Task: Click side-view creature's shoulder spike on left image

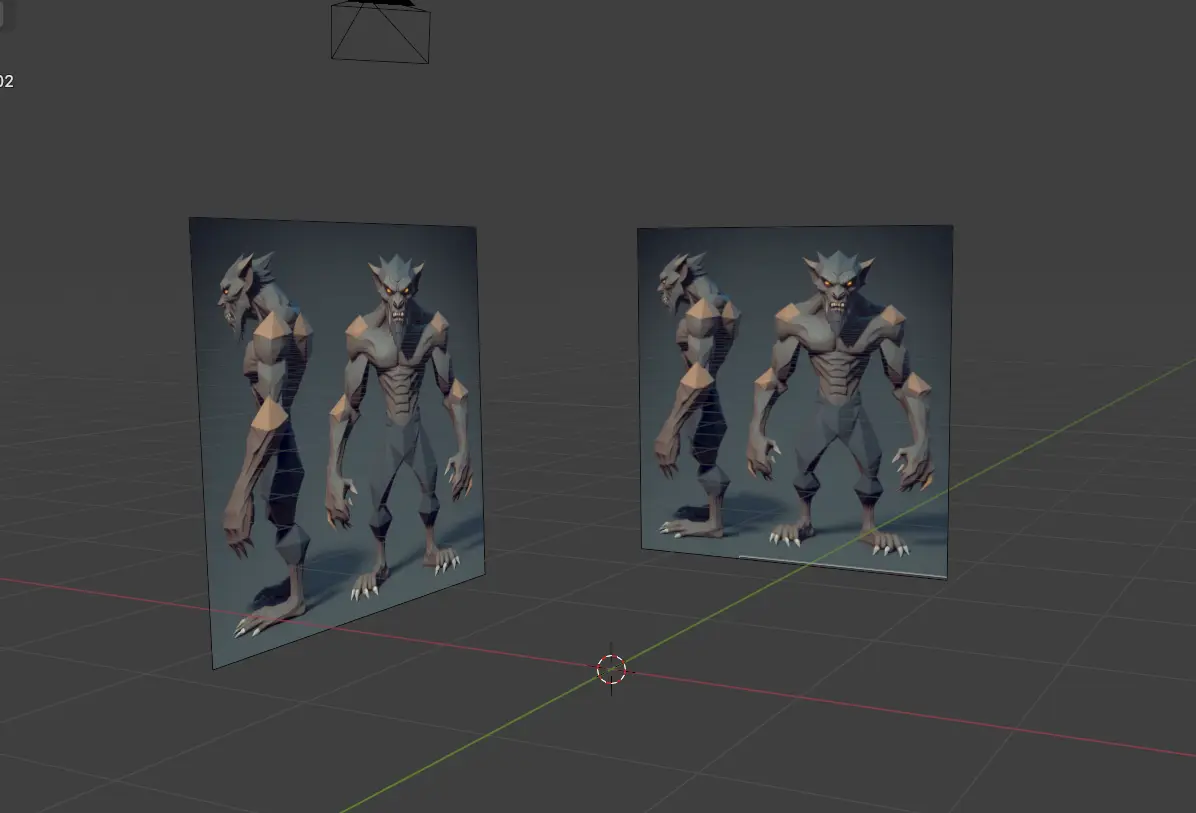Action: (273, 328)
